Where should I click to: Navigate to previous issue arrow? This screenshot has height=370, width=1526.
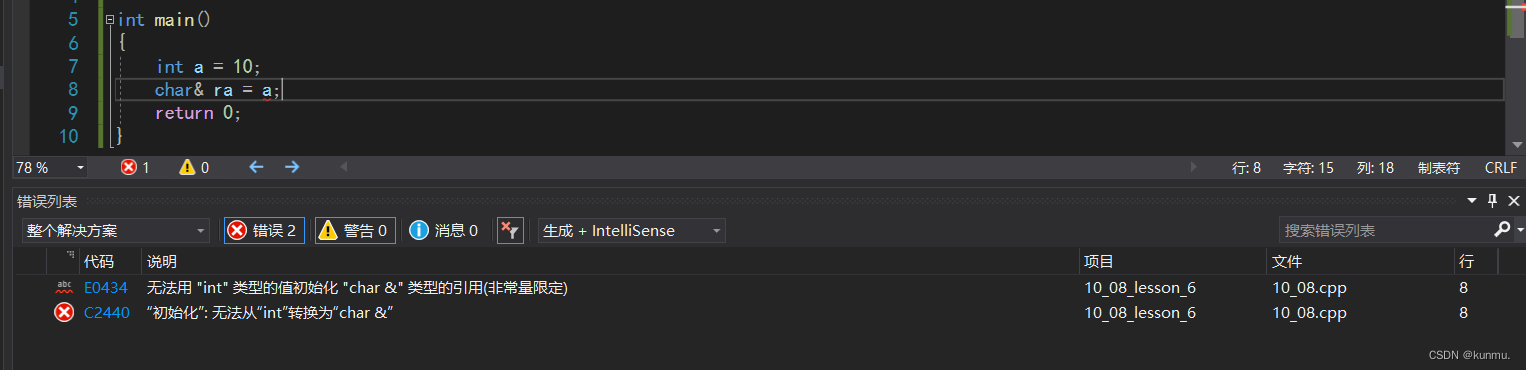256,167
